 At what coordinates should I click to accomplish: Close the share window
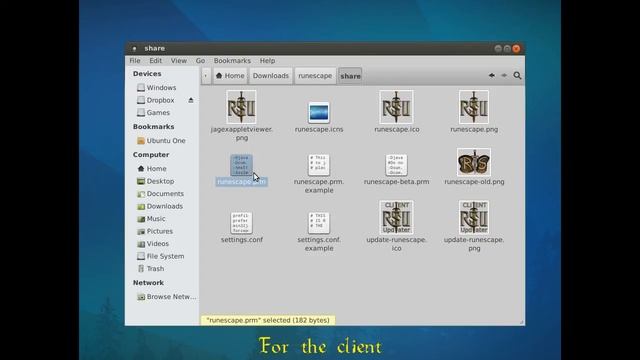pos(516,49)
